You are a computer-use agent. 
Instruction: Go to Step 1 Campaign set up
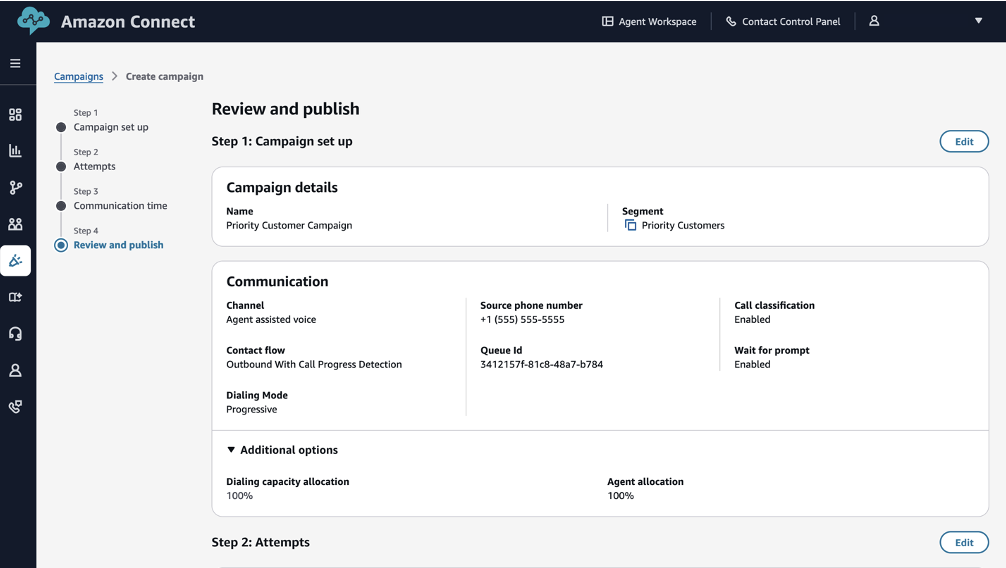[x=110, y=127]
